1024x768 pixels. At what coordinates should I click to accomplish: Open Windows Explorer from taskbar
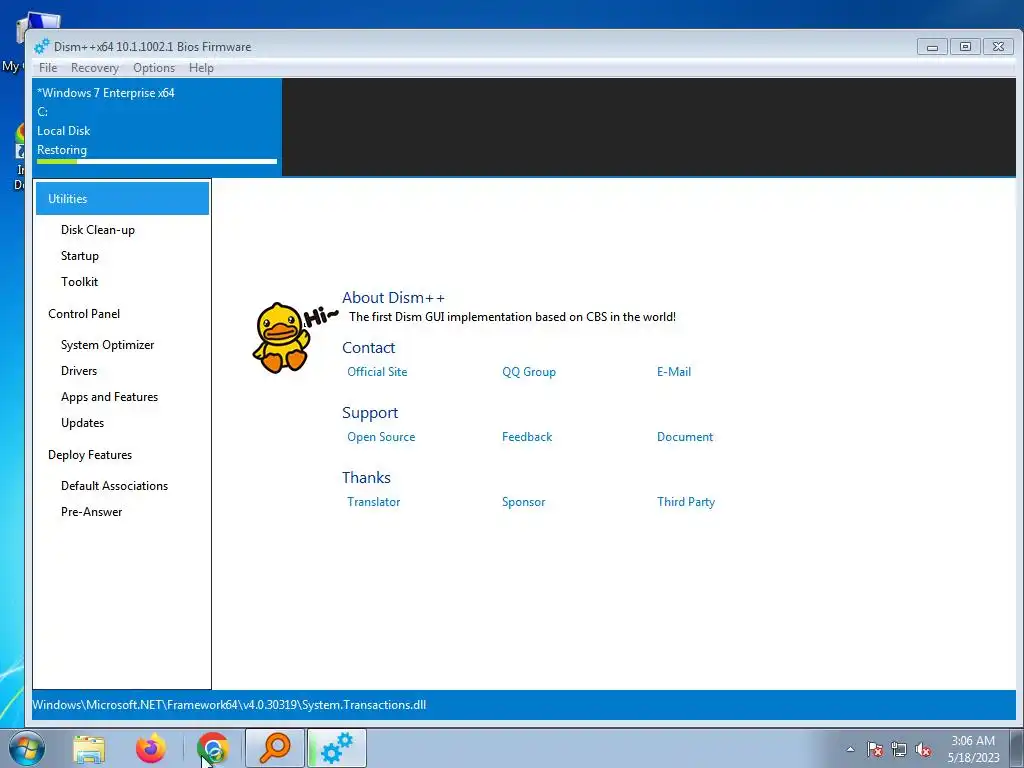[x=89, y=749]
